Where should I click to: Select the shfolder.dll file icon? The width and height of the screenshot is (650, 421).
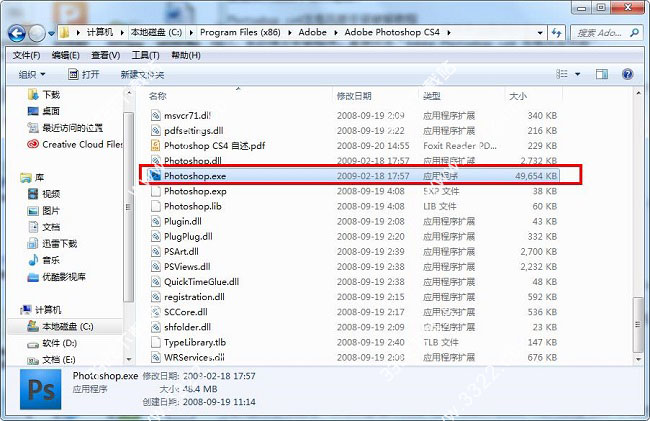pyautogui.click(x=155, y=327)
